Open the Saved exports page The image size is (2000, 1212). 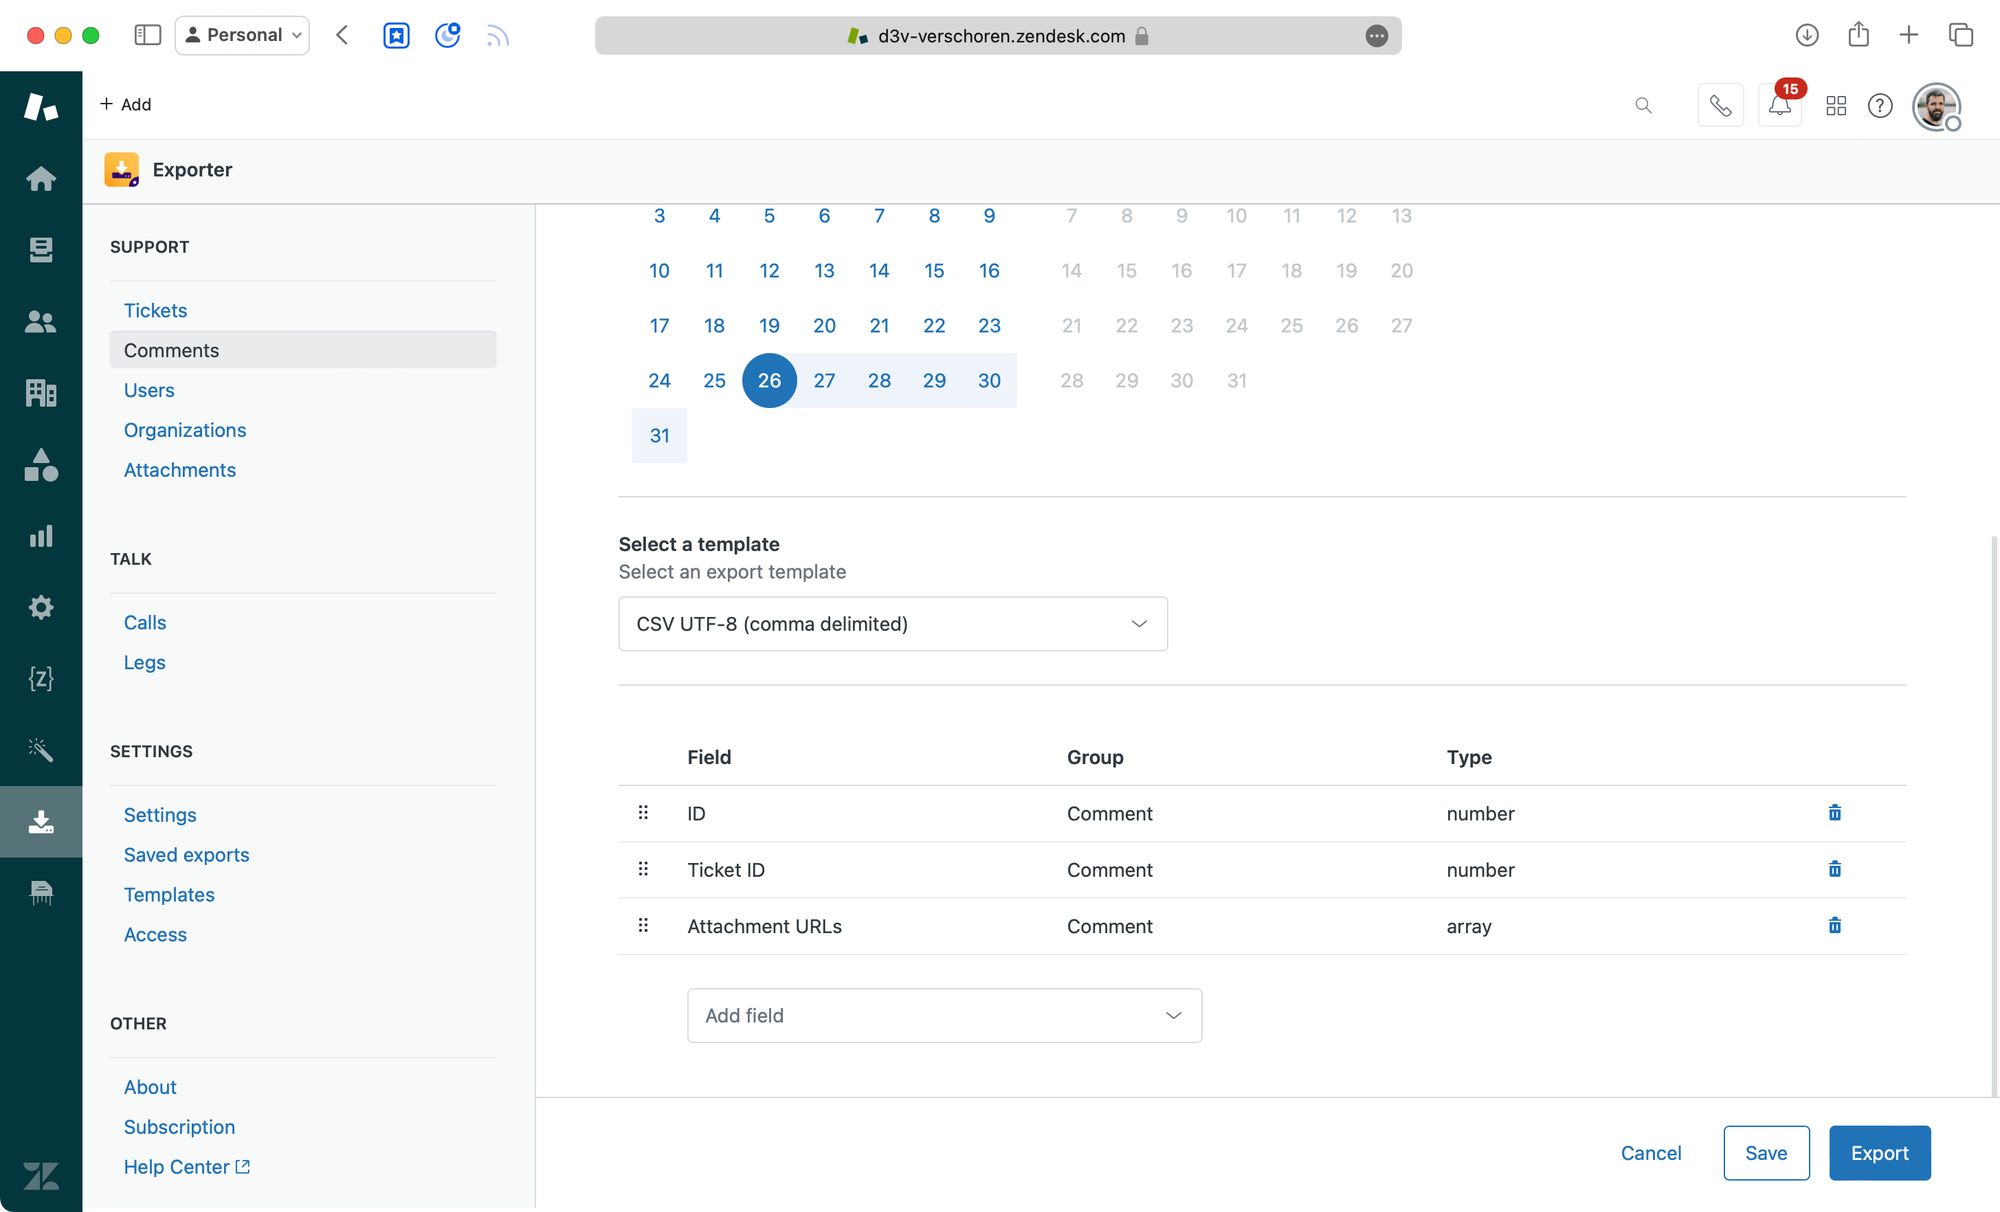tap(186, 855)
